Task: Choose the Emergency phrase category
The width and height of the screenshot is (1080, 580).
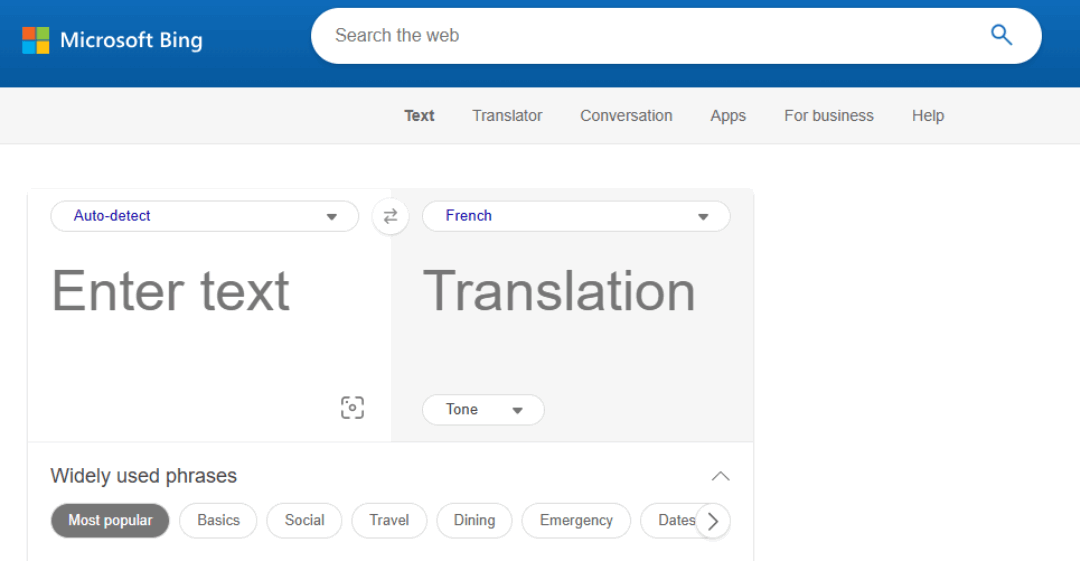Action: coord(576,520)
